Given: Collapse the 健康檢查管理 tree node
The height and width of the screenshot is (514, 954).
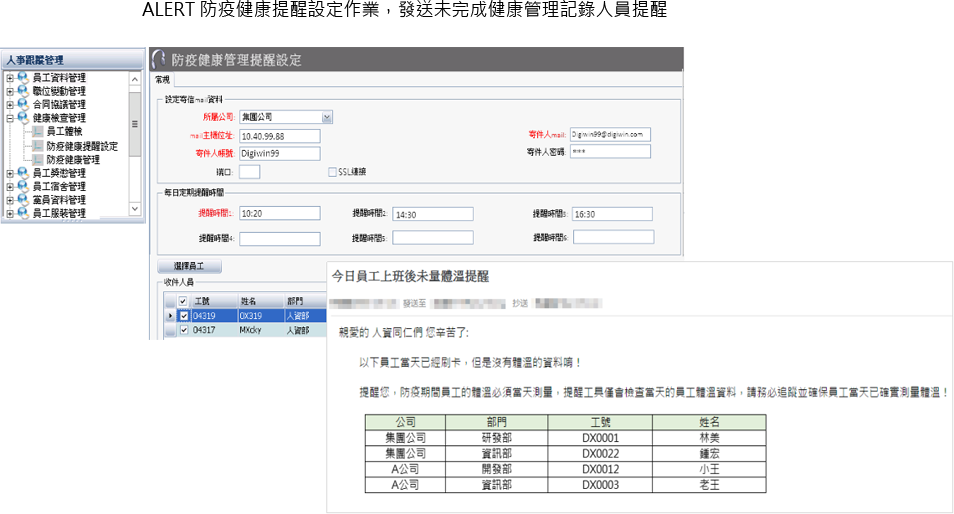Looking at the screenshot, I should point(9,118).
